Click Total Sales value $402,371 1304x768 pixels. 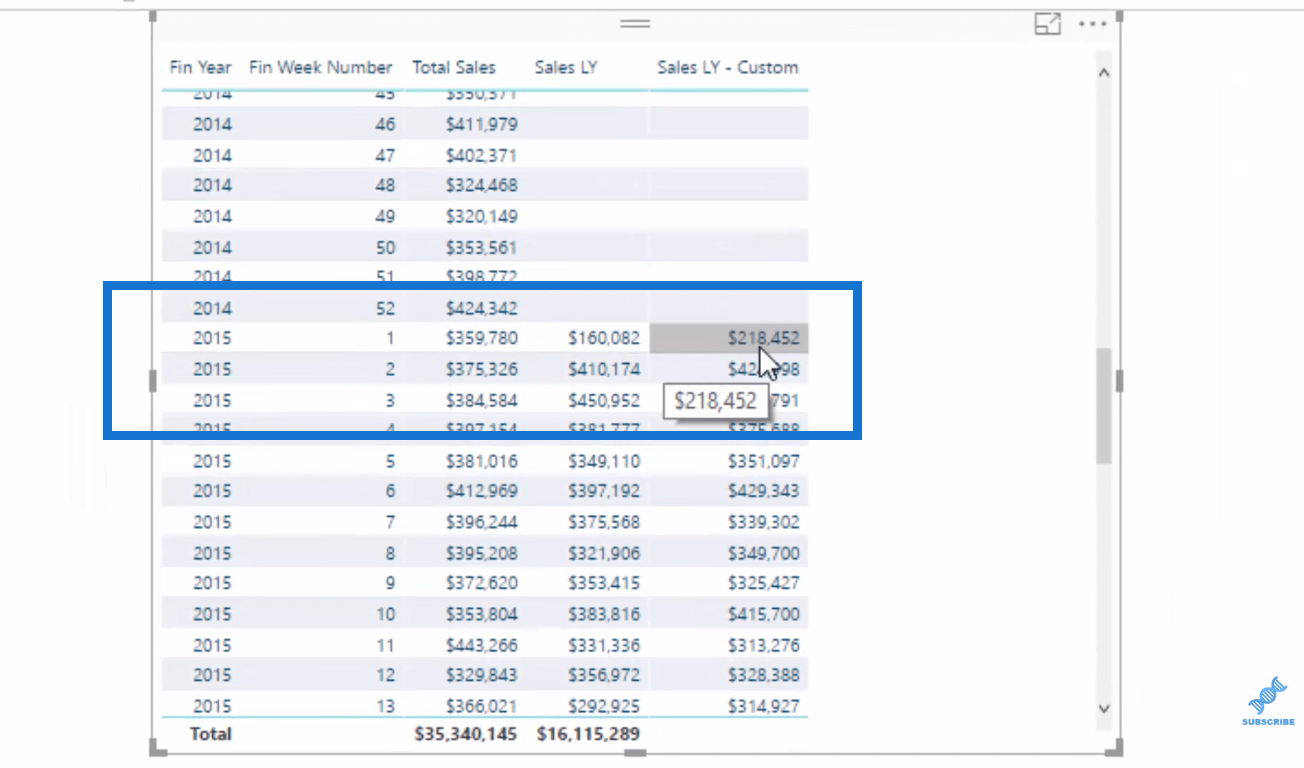pos(482,155)
